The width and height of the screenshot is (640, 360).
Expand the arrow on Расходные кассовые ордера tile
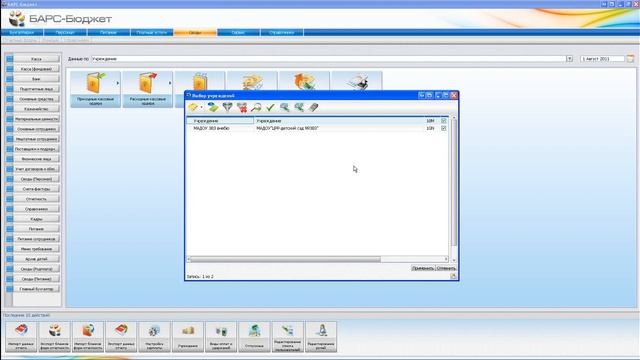click(x=170, y=83)
